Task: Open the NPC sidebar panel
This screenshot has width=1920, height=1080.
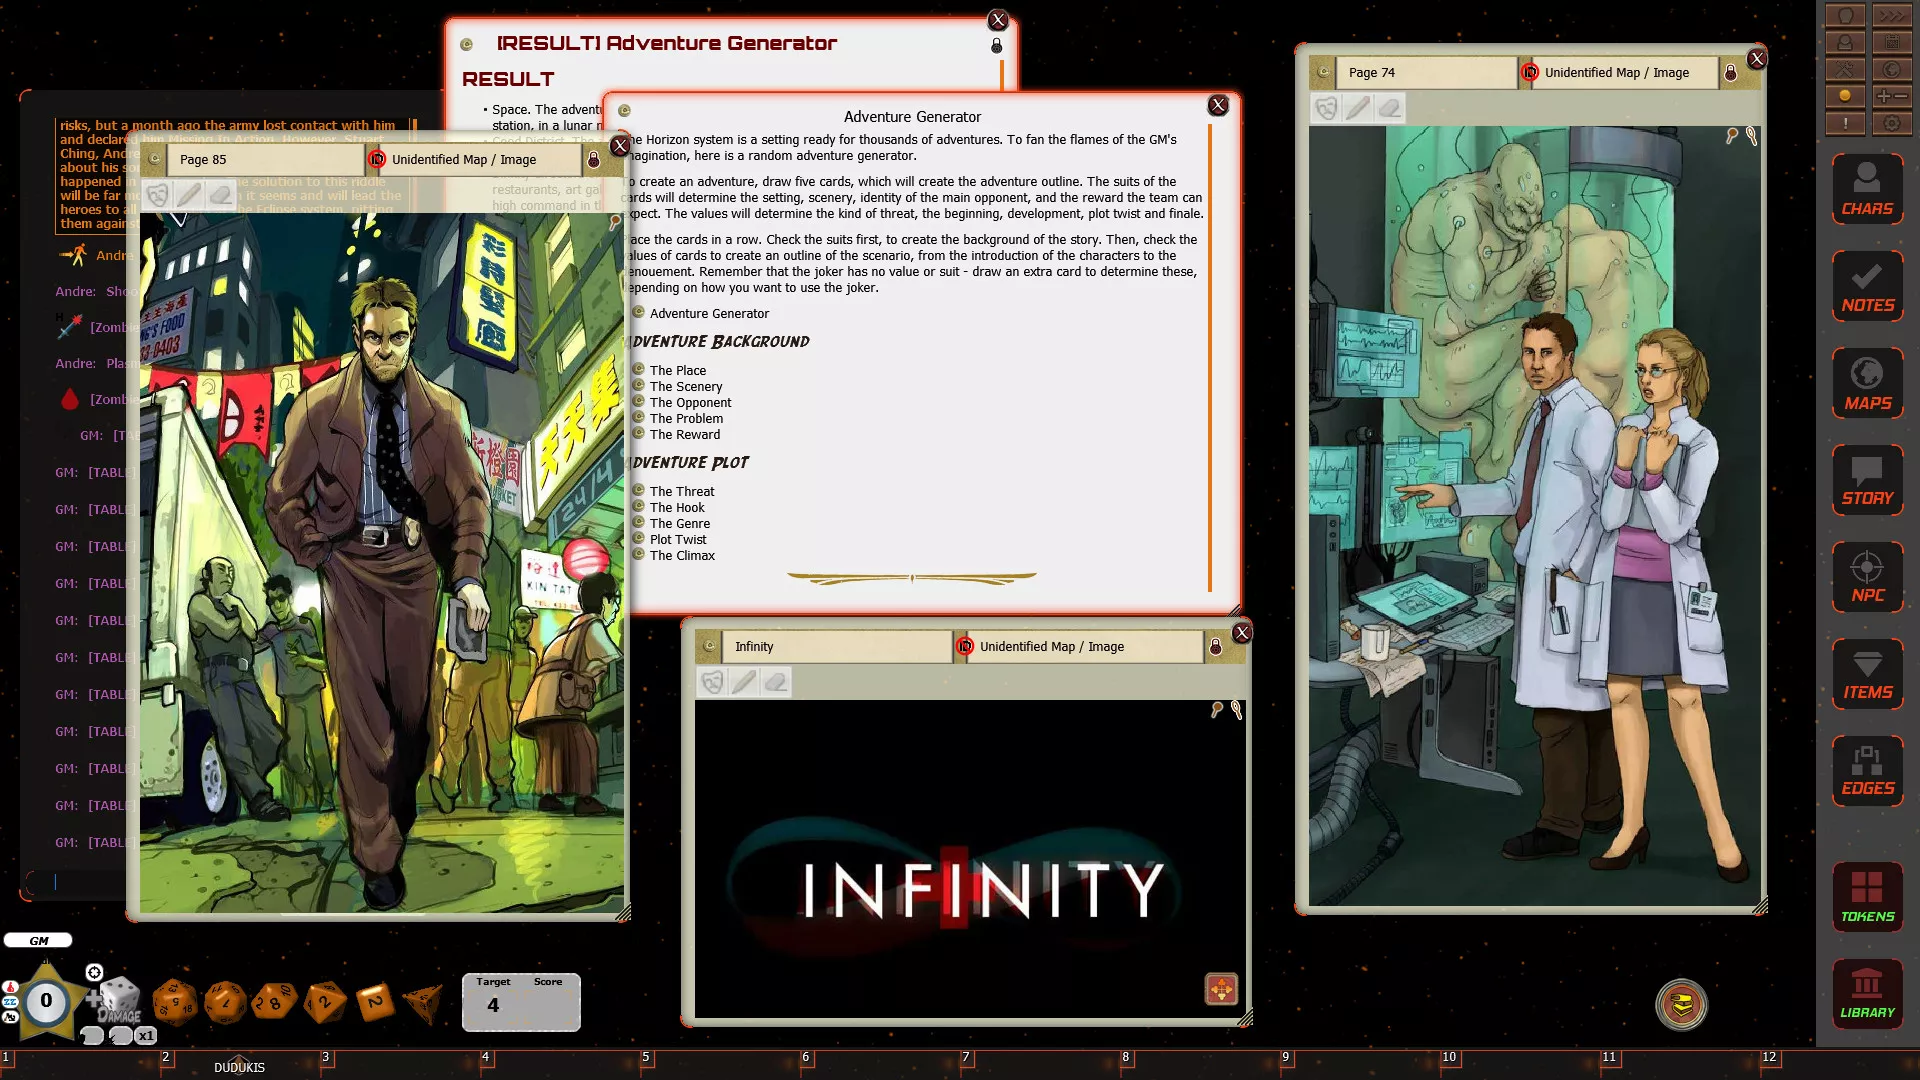Action: (1867, 577)
